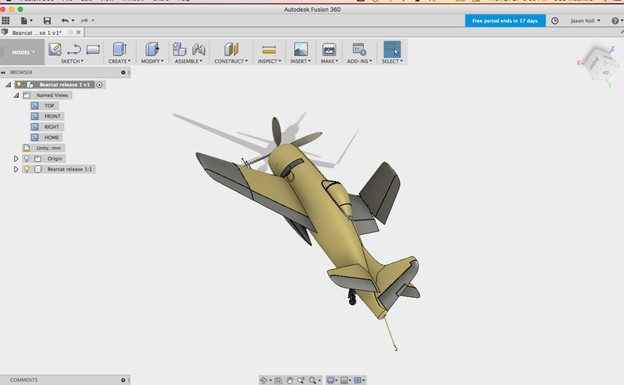
Task: Toggle visibility bulb of Bearcat release 1:1
Action: (x=26, y=169)
